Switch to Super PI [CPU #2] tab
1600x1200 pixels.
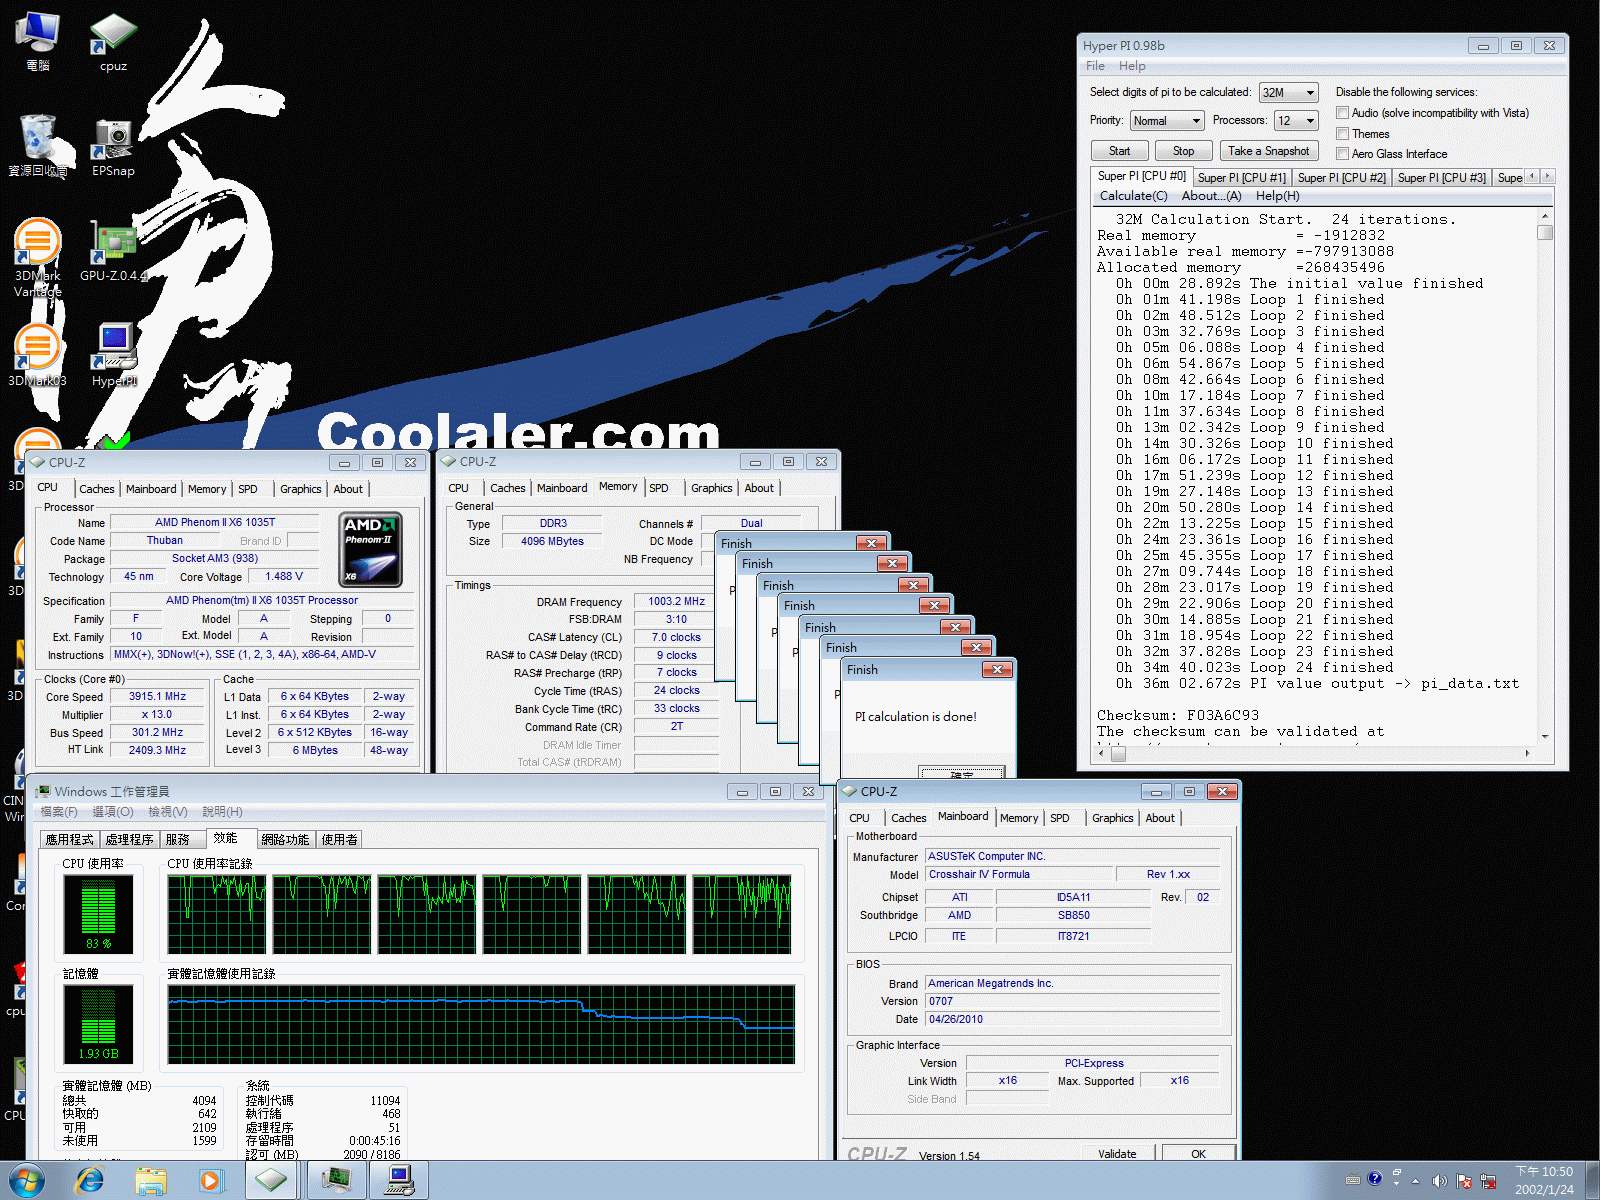pos(1342,178)
